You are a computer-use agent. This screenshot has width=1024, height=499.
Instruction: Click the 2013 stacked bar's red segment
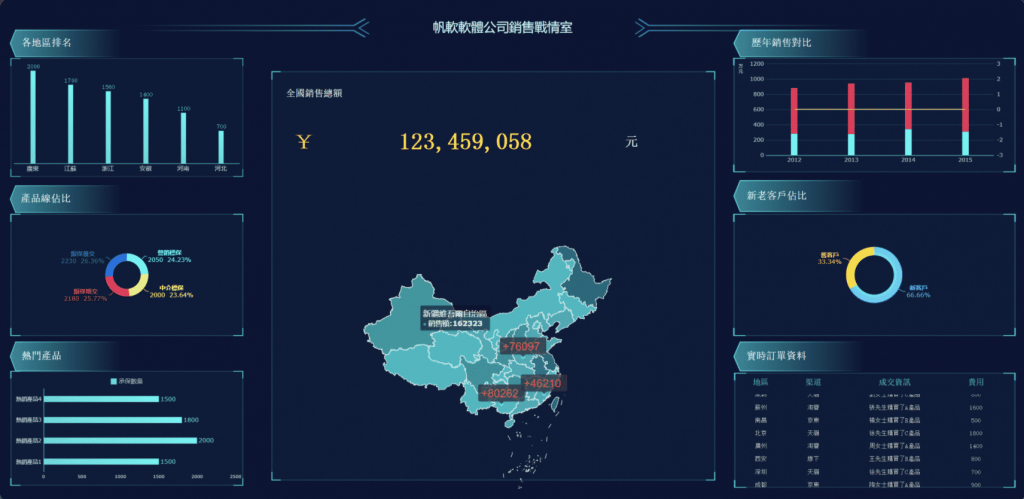pos(851,109)
